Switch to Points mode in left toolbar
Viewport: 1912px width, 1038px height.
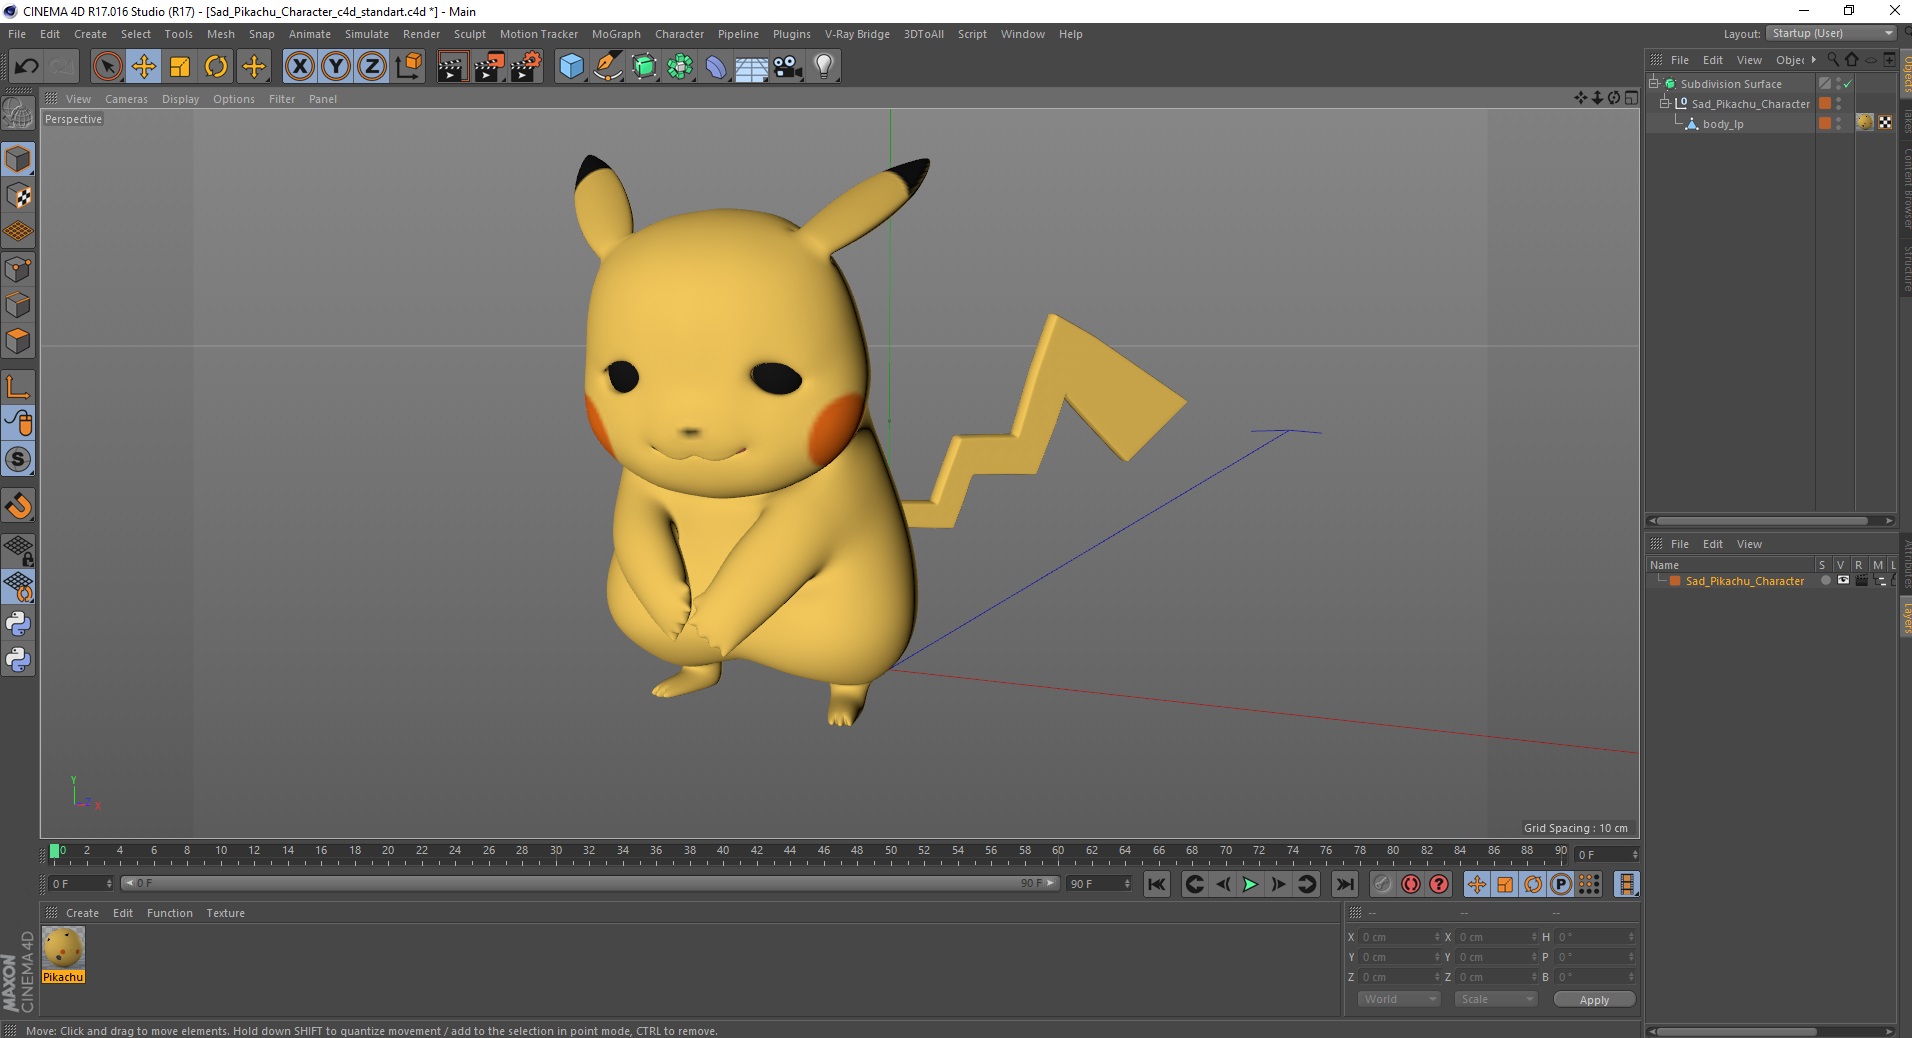[18, 269]
